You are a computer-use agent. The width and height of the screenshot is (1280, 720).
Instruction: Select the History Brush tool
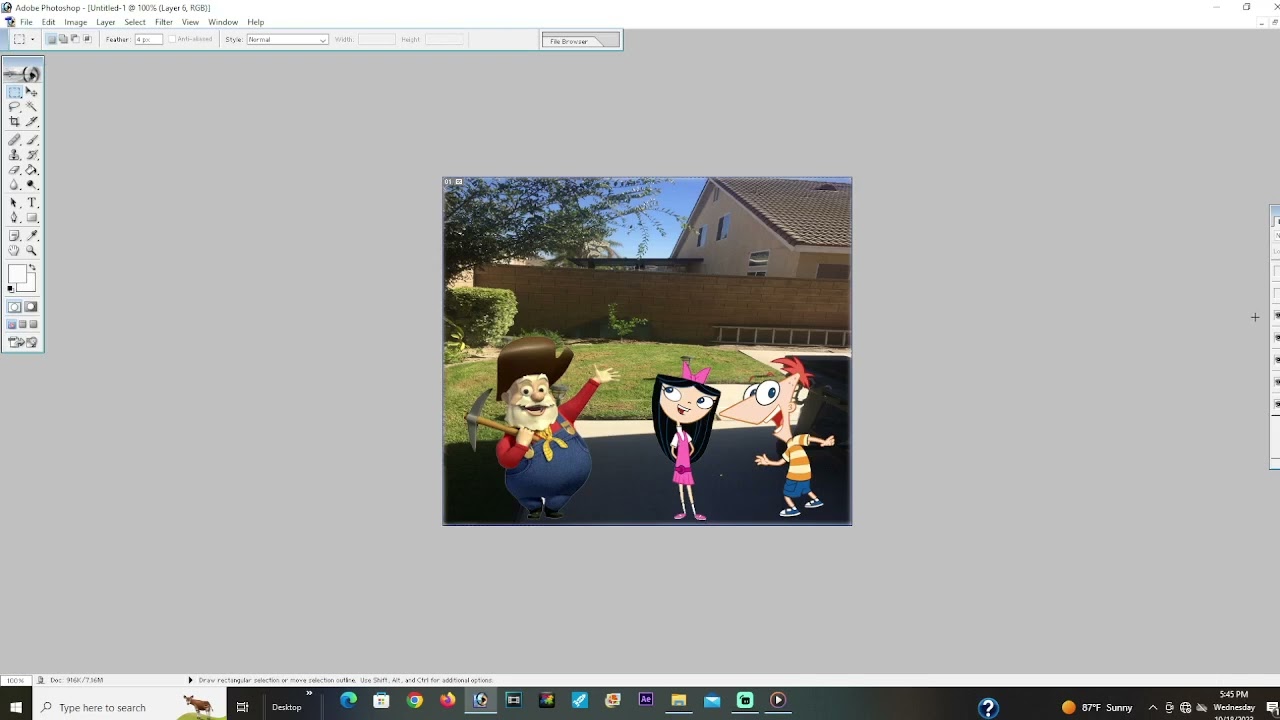coord(31,155)
